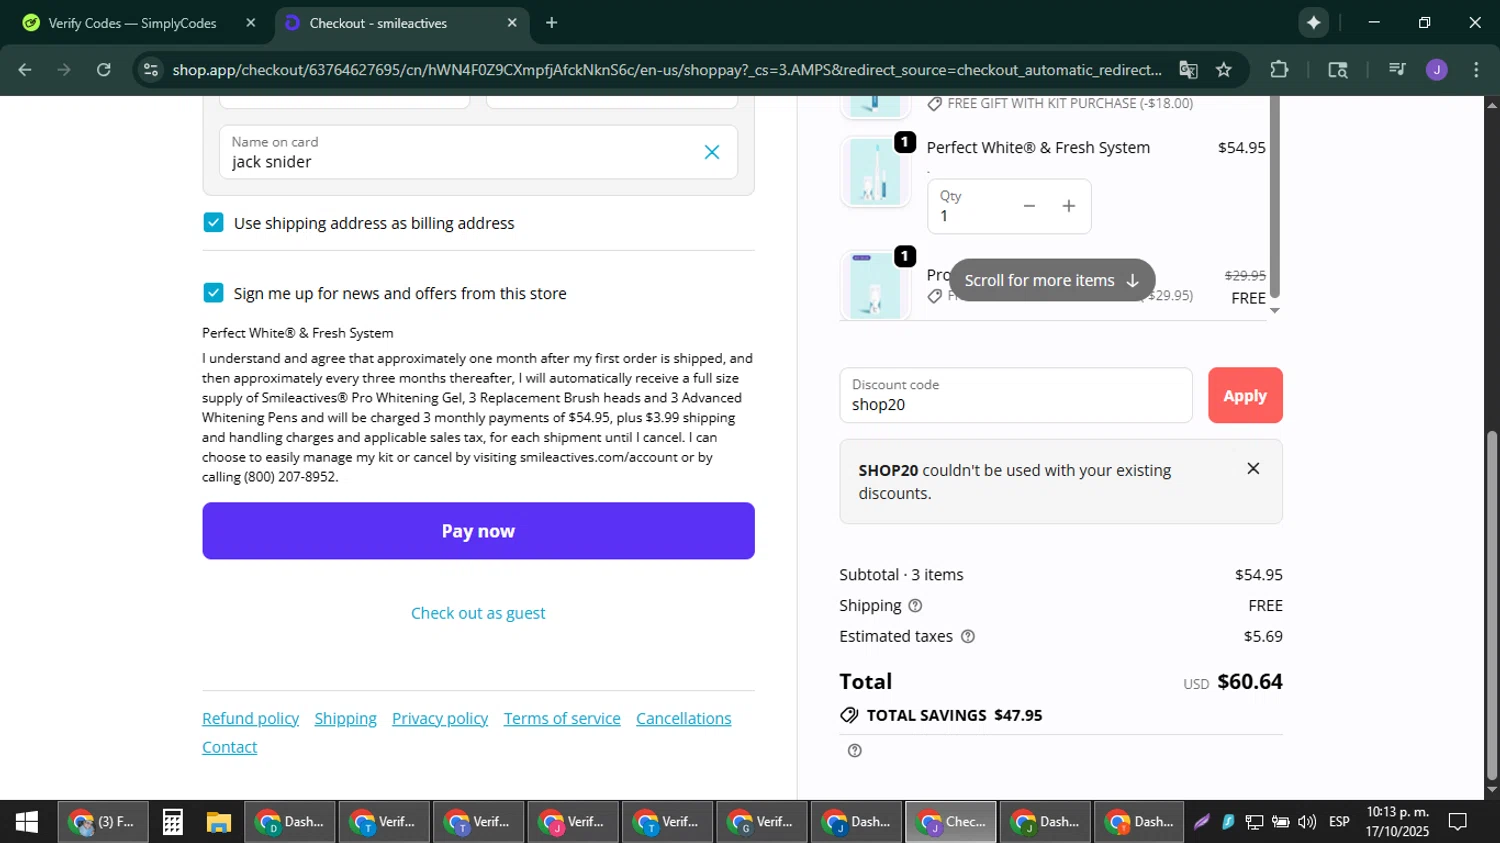The image size is (1500, 843).
Task: Open the notifications center icon
Action: point(1458,822)
